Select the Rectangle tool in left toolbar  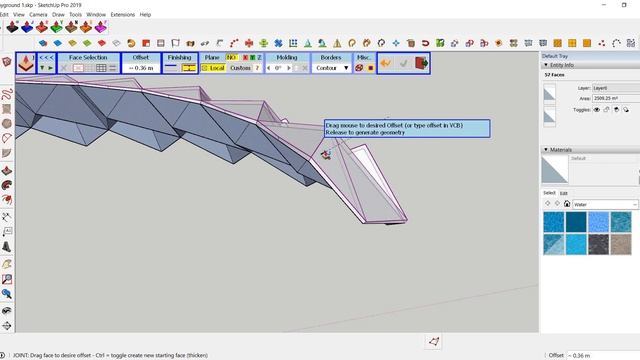point(7,109)
